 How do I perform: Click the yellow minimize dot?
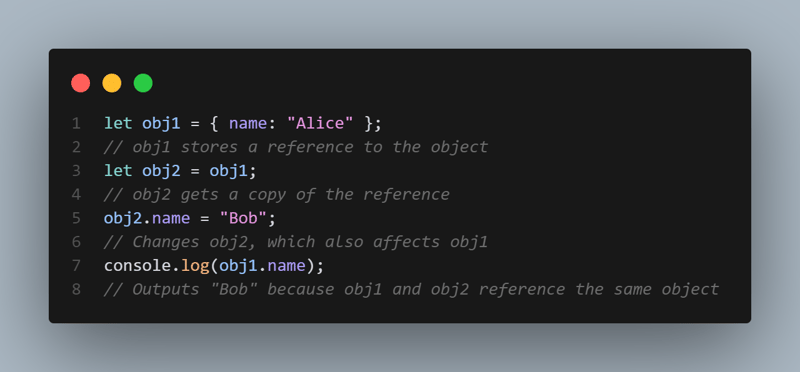pos(112,83)
